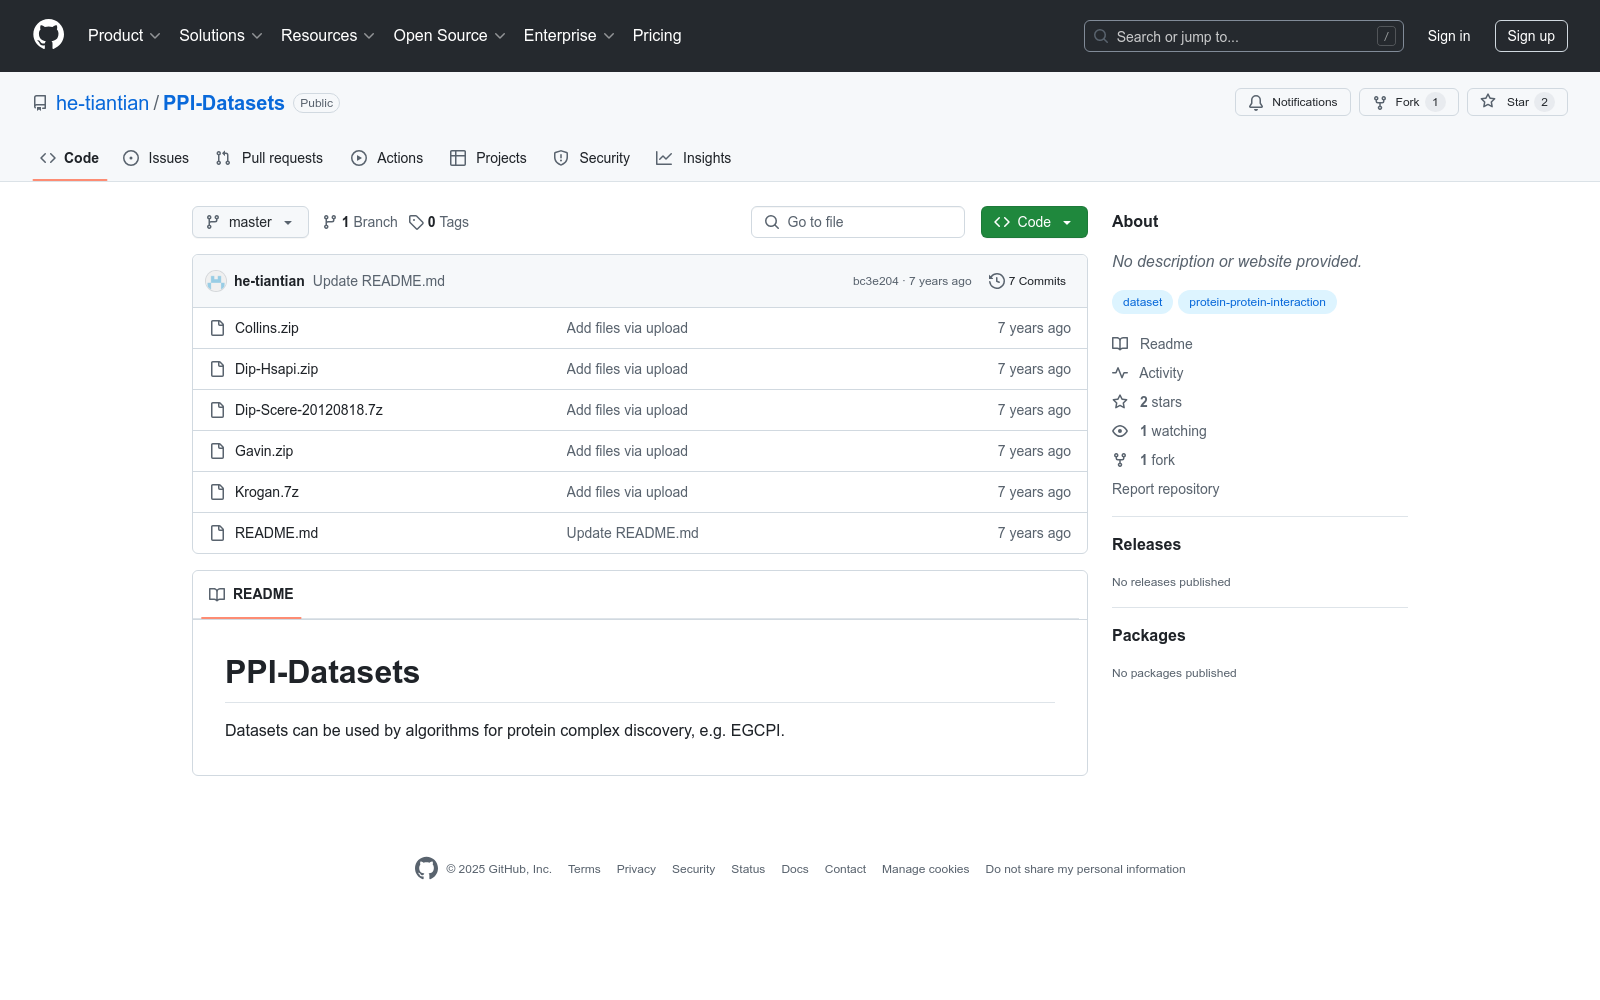The height and width of the screenshot is (1000, 1600).
Task: Select the README tab in file viewer
Action: point(251,594)
